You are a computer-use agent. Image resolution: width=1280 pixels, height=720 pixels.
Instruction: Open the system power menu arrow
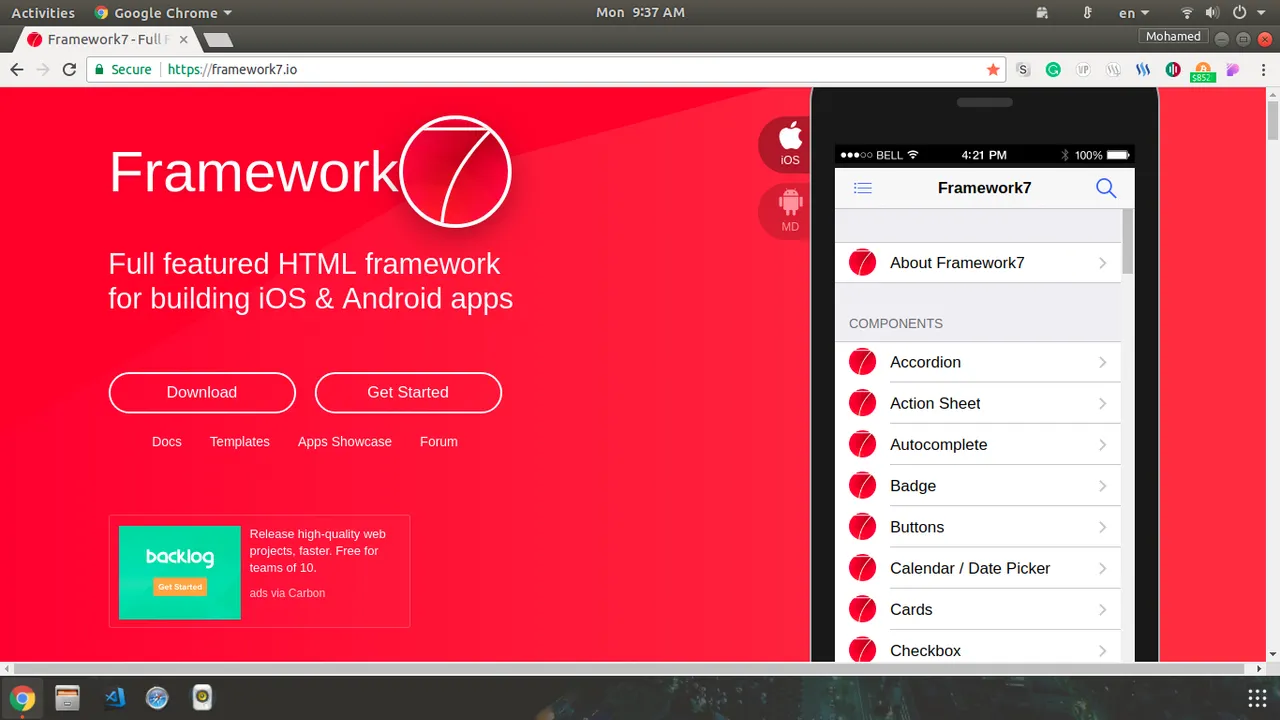pyautogui.click(x=1262, y=13)
